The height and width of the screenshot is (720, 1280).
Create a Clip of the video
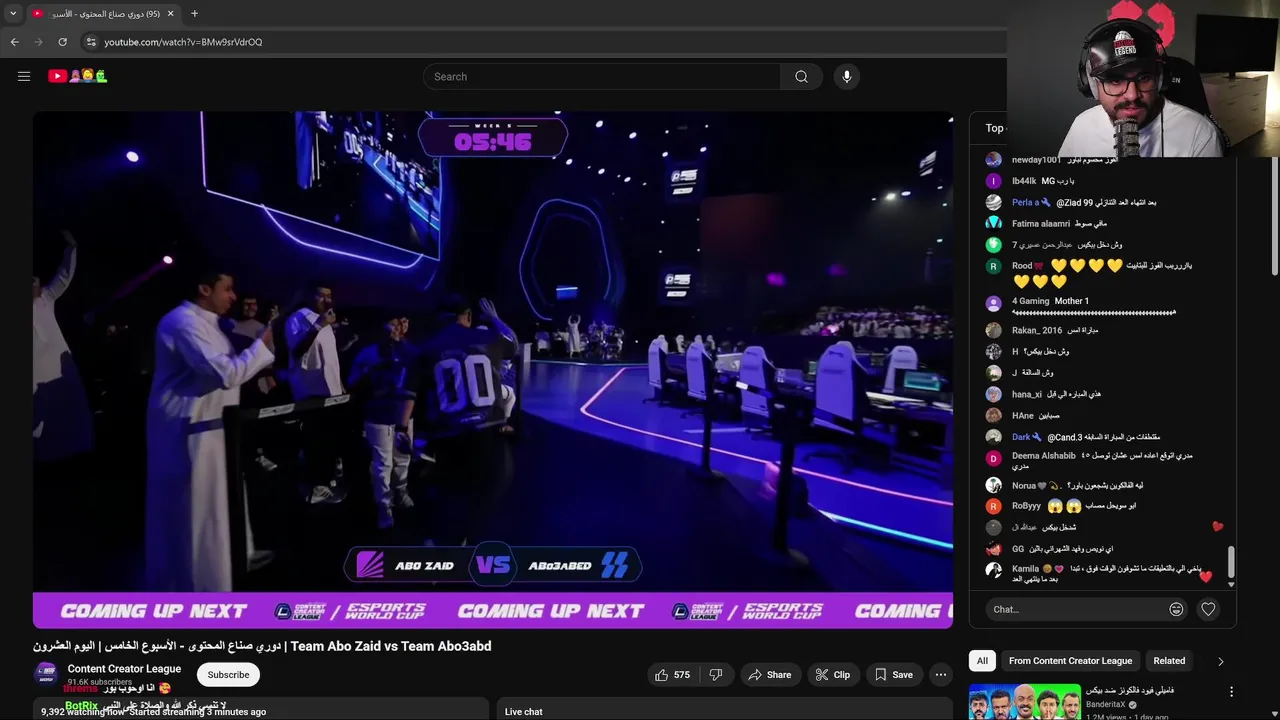[x=832, y=675]
